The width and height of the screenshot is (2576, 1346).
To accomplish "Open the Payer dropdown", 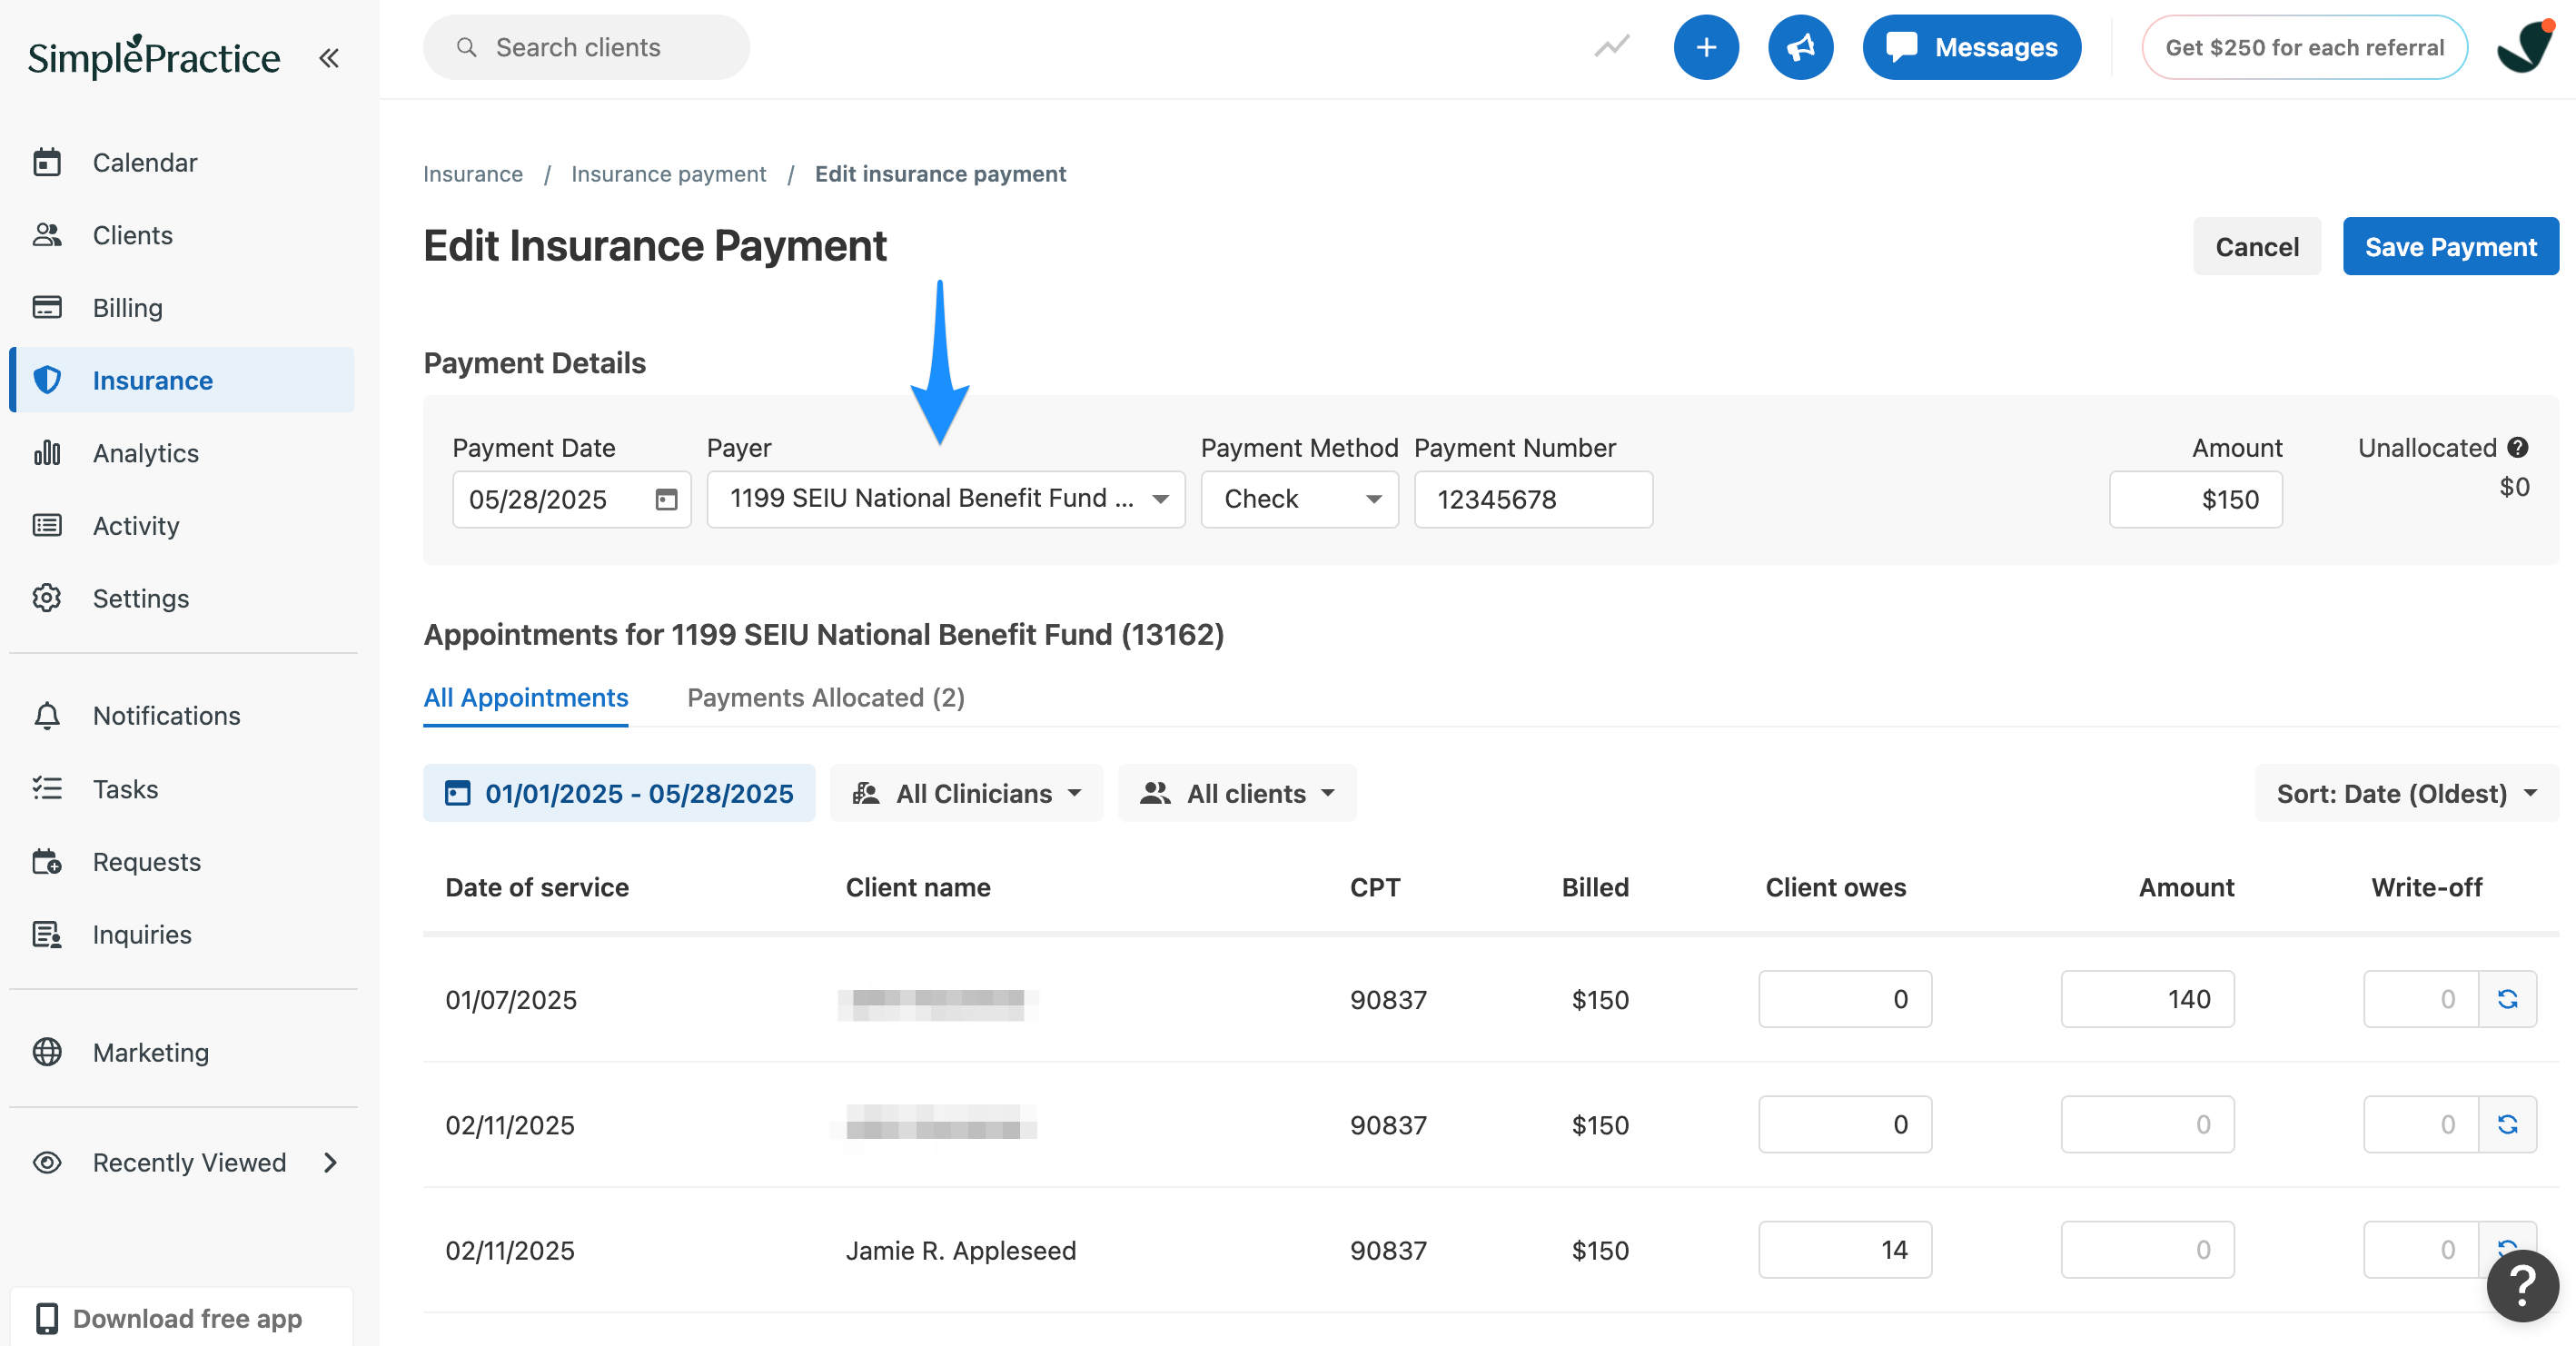I will pyautogui.click(x=946, y=499).
